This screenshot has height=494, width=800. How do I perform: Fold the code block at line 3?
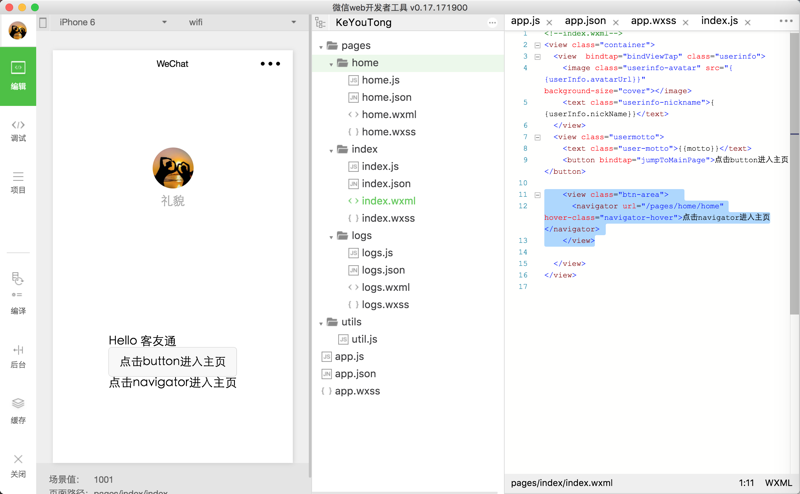click(537, 57)
